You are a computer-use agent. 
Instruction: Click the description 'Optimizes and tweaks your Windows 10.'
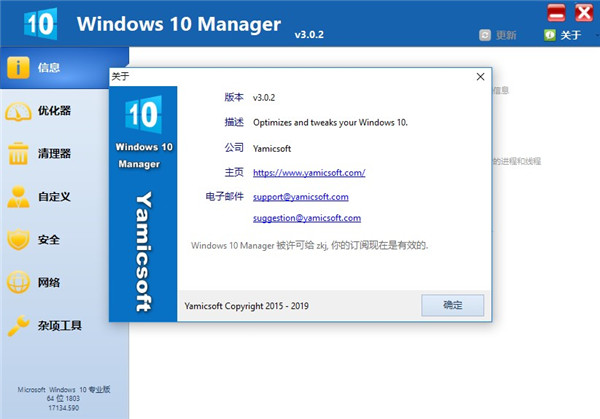330,122
